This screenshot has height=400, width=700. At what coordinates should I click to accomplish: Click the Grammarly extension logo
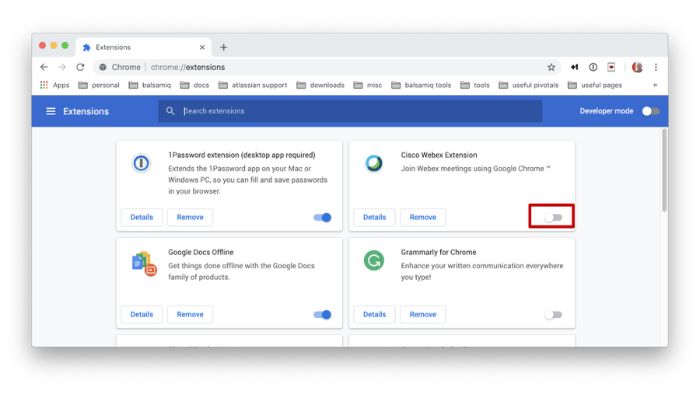pos(374,260)
